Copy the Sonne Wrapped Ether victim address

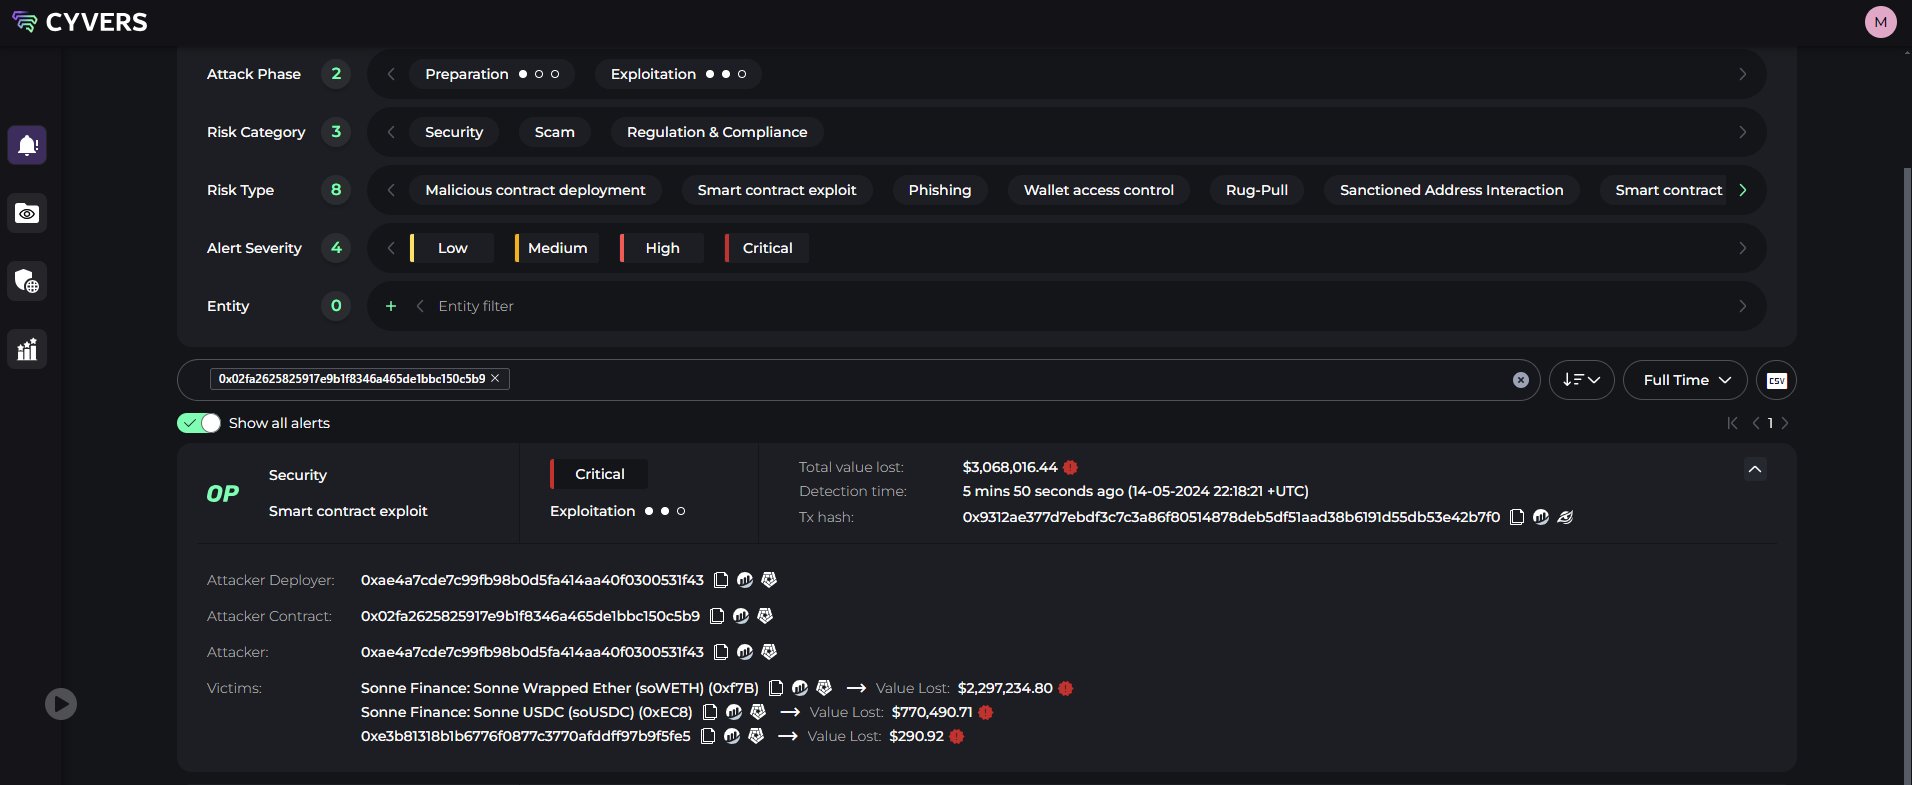[x=775, y=688]
